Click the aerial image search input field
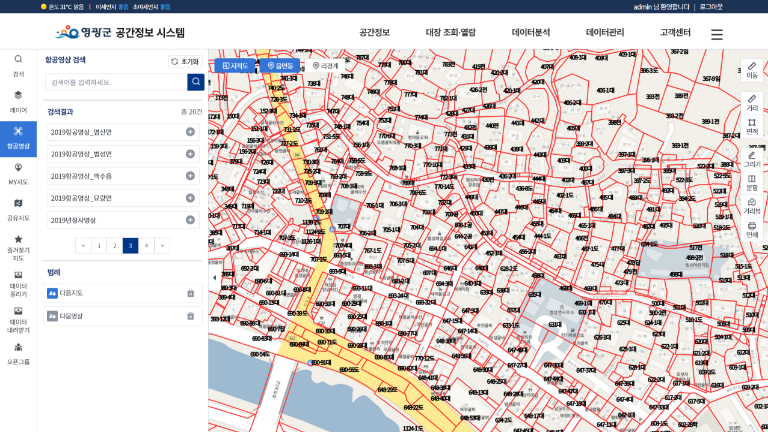Viewport: 768px width, 432px height. 116,82
